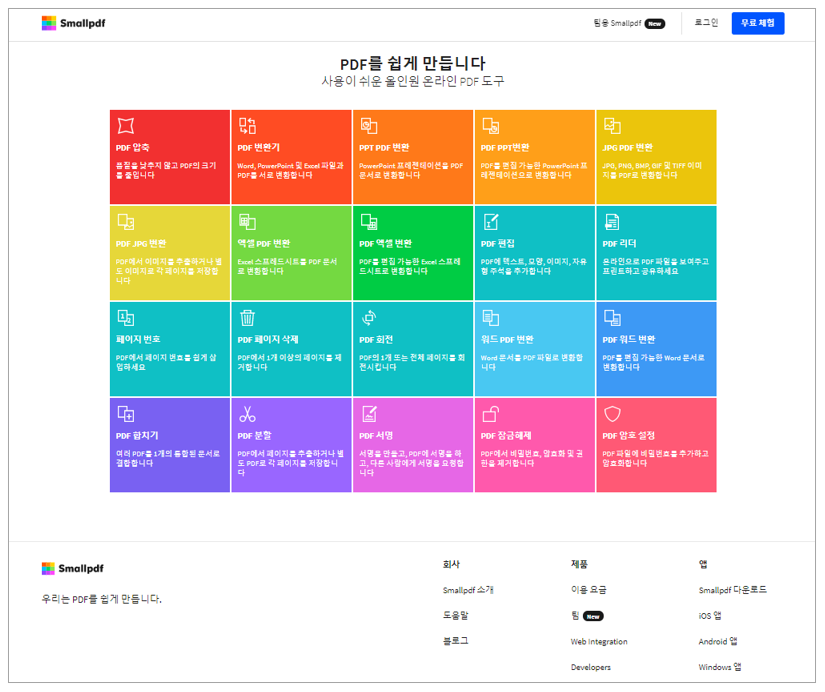The image size is (825, 692).
Task: Click the Smallpdf logo in footer
Action: tap(73, 568)
